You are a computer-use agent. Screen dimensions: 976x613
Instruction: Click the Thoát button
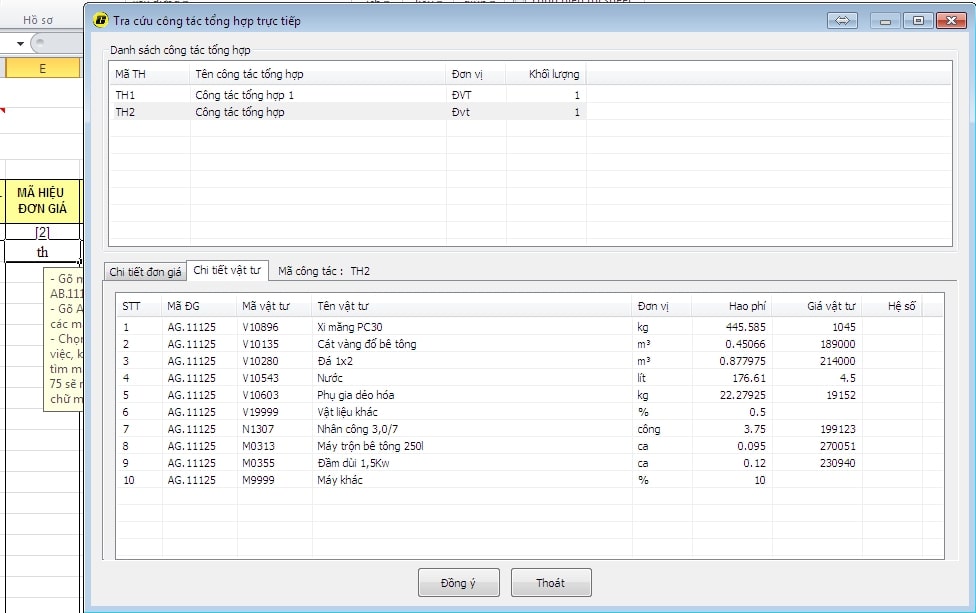click(x=550, y=583)
